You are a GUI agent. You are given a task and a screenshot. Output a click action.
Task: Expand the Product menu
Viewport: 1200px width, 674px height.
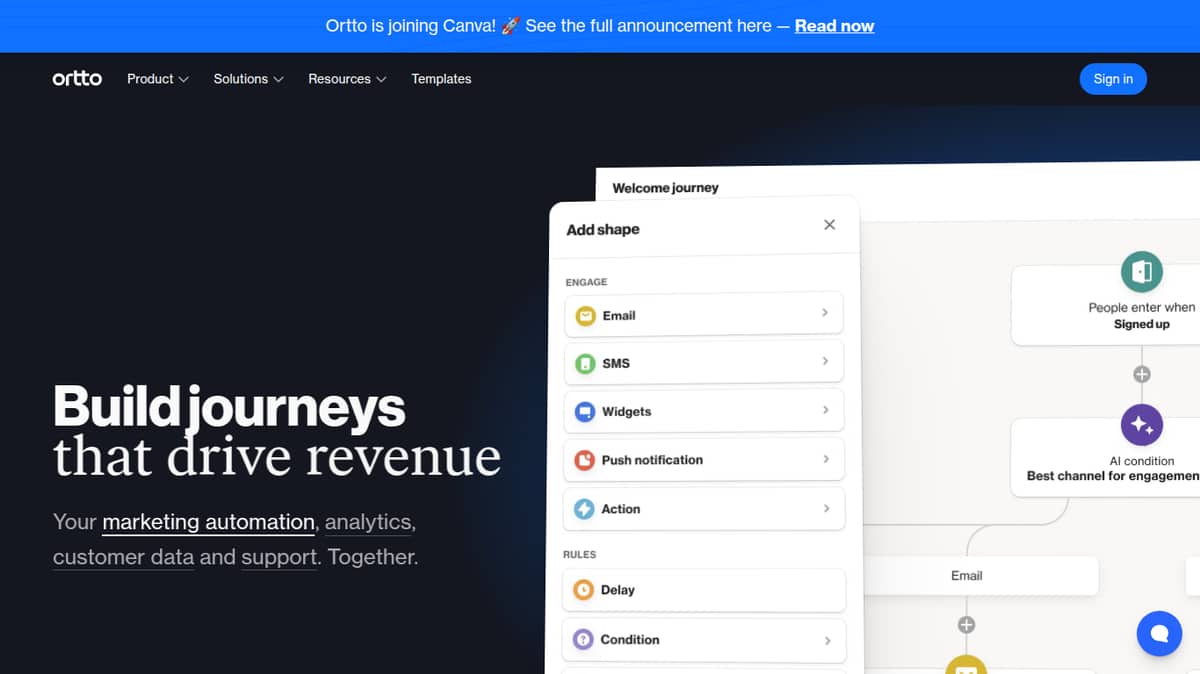[x=158, y=79]
